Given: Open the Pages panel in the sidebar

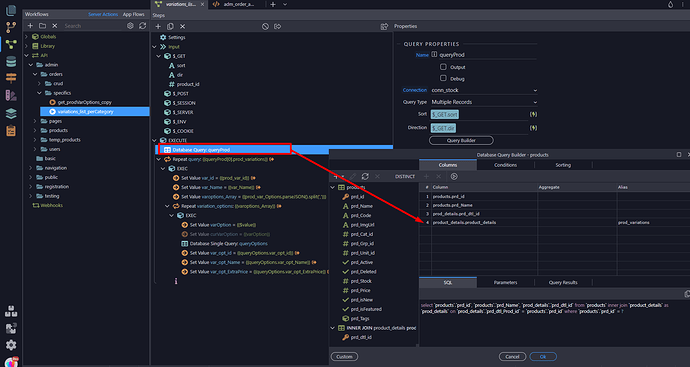Looking at the screenshot, I should pos(11,11).
